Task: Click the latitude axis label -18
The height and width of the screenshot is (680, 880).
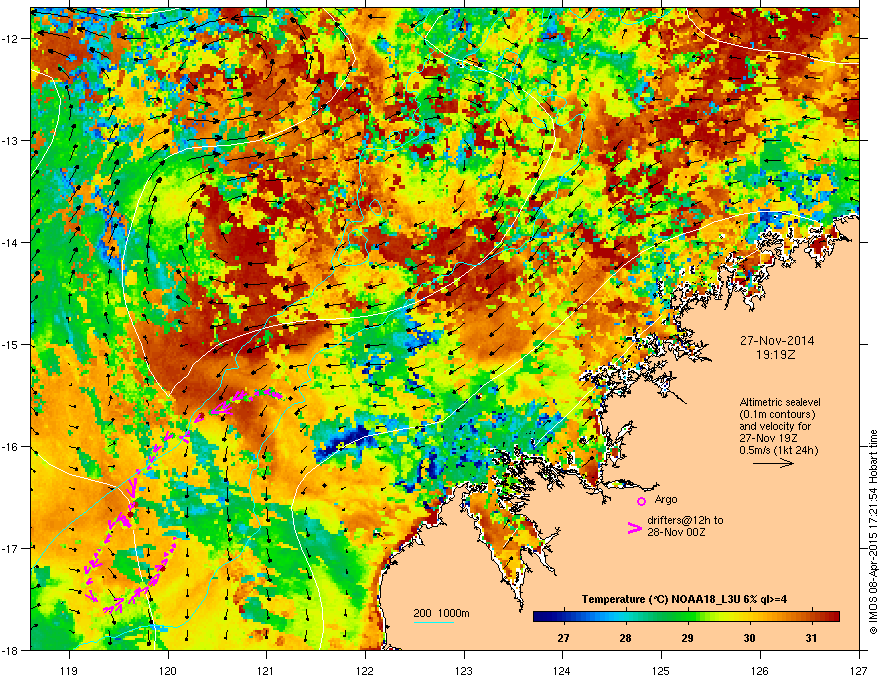Action: click(x=11, y=650)
